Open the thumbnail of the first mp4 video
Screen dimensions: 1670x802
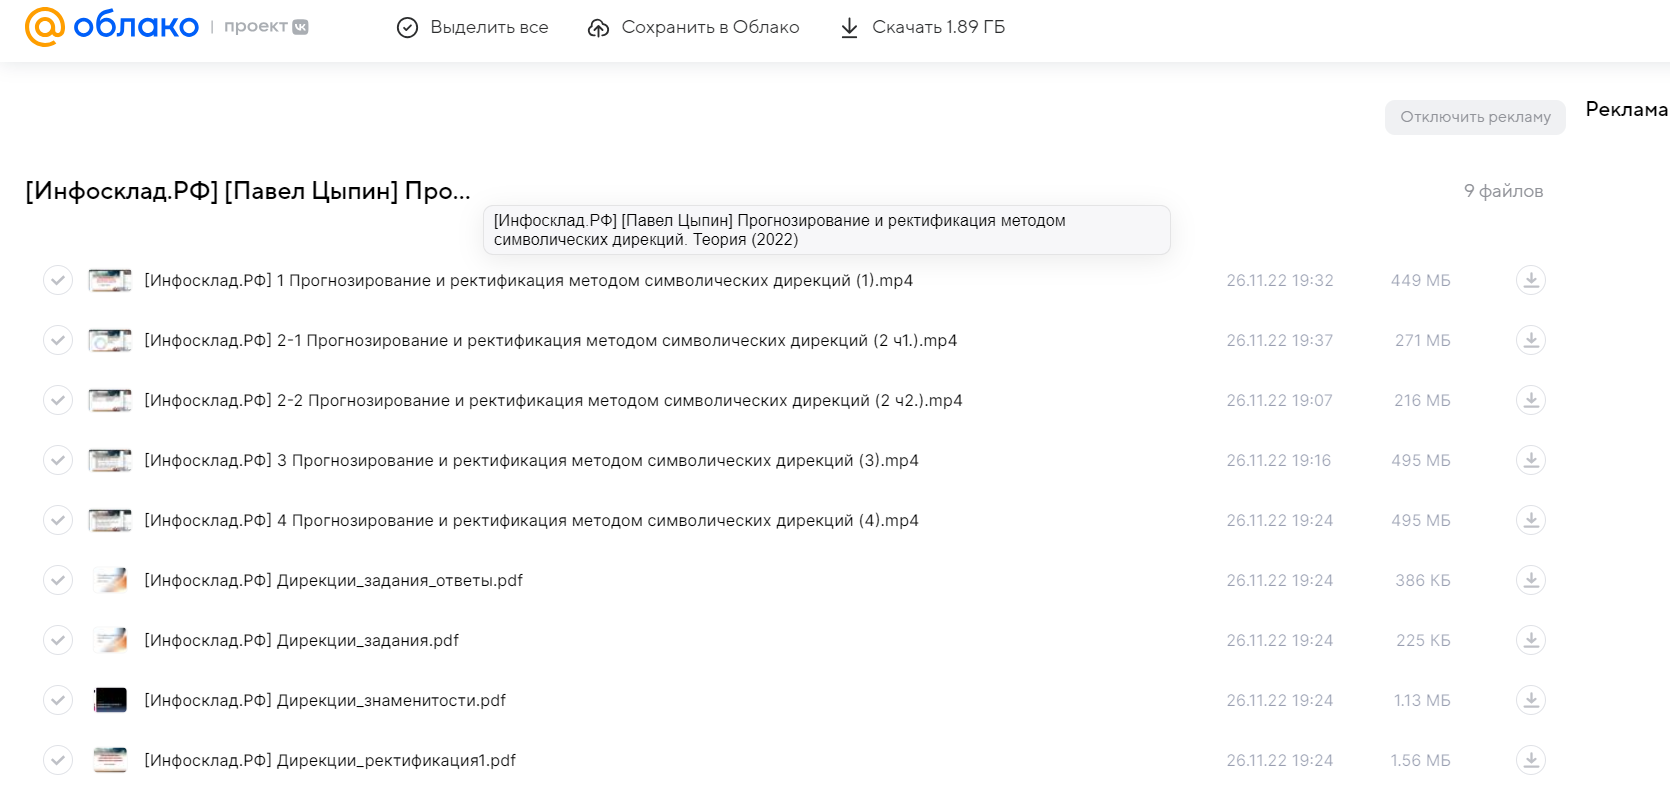point(110,280)
